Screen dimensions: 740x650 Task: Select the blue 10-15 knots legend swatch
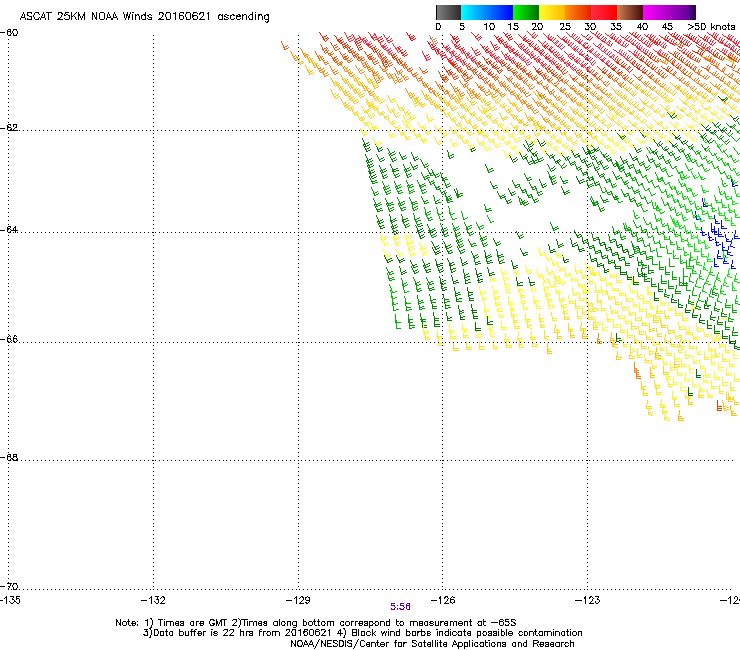pos(500,12)
